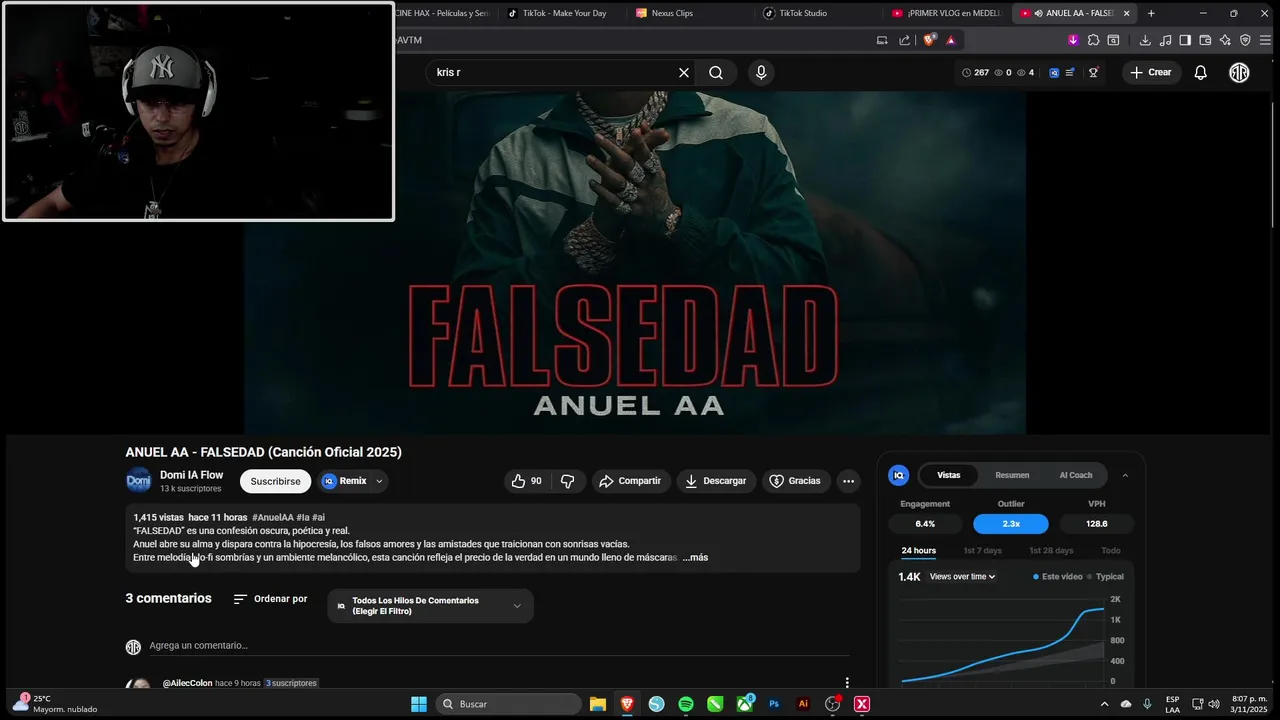
Task: Expand the description with ...más
Action: coord(695,557)
